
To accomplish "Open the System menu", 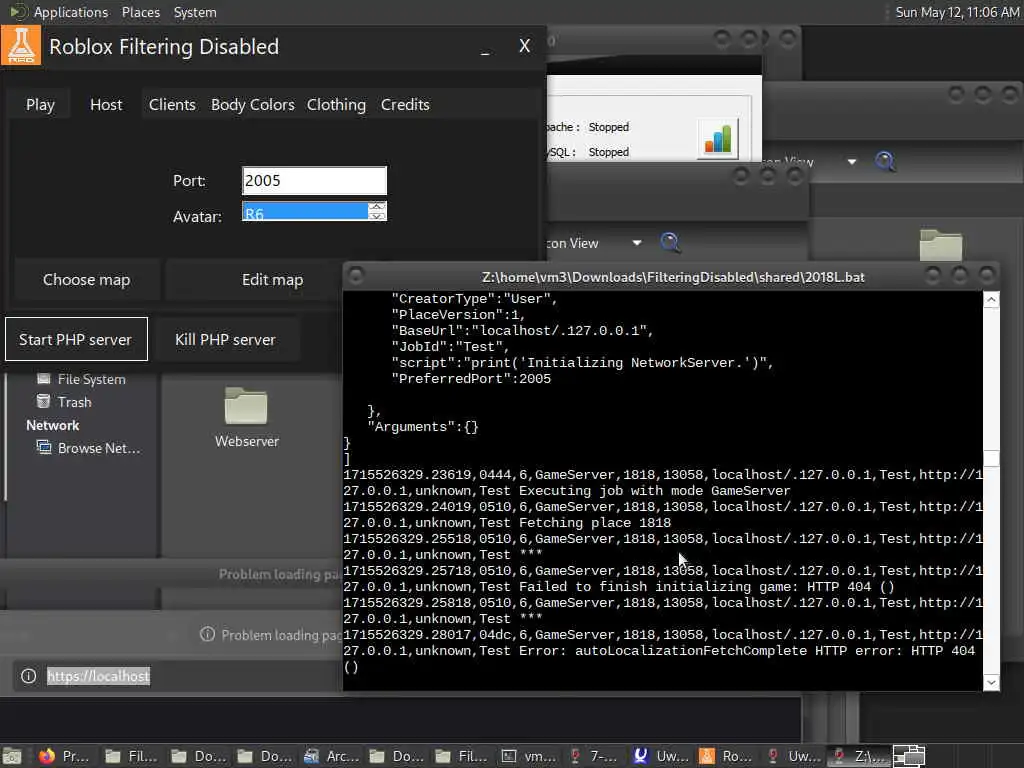I will click(x=195, y=12).
